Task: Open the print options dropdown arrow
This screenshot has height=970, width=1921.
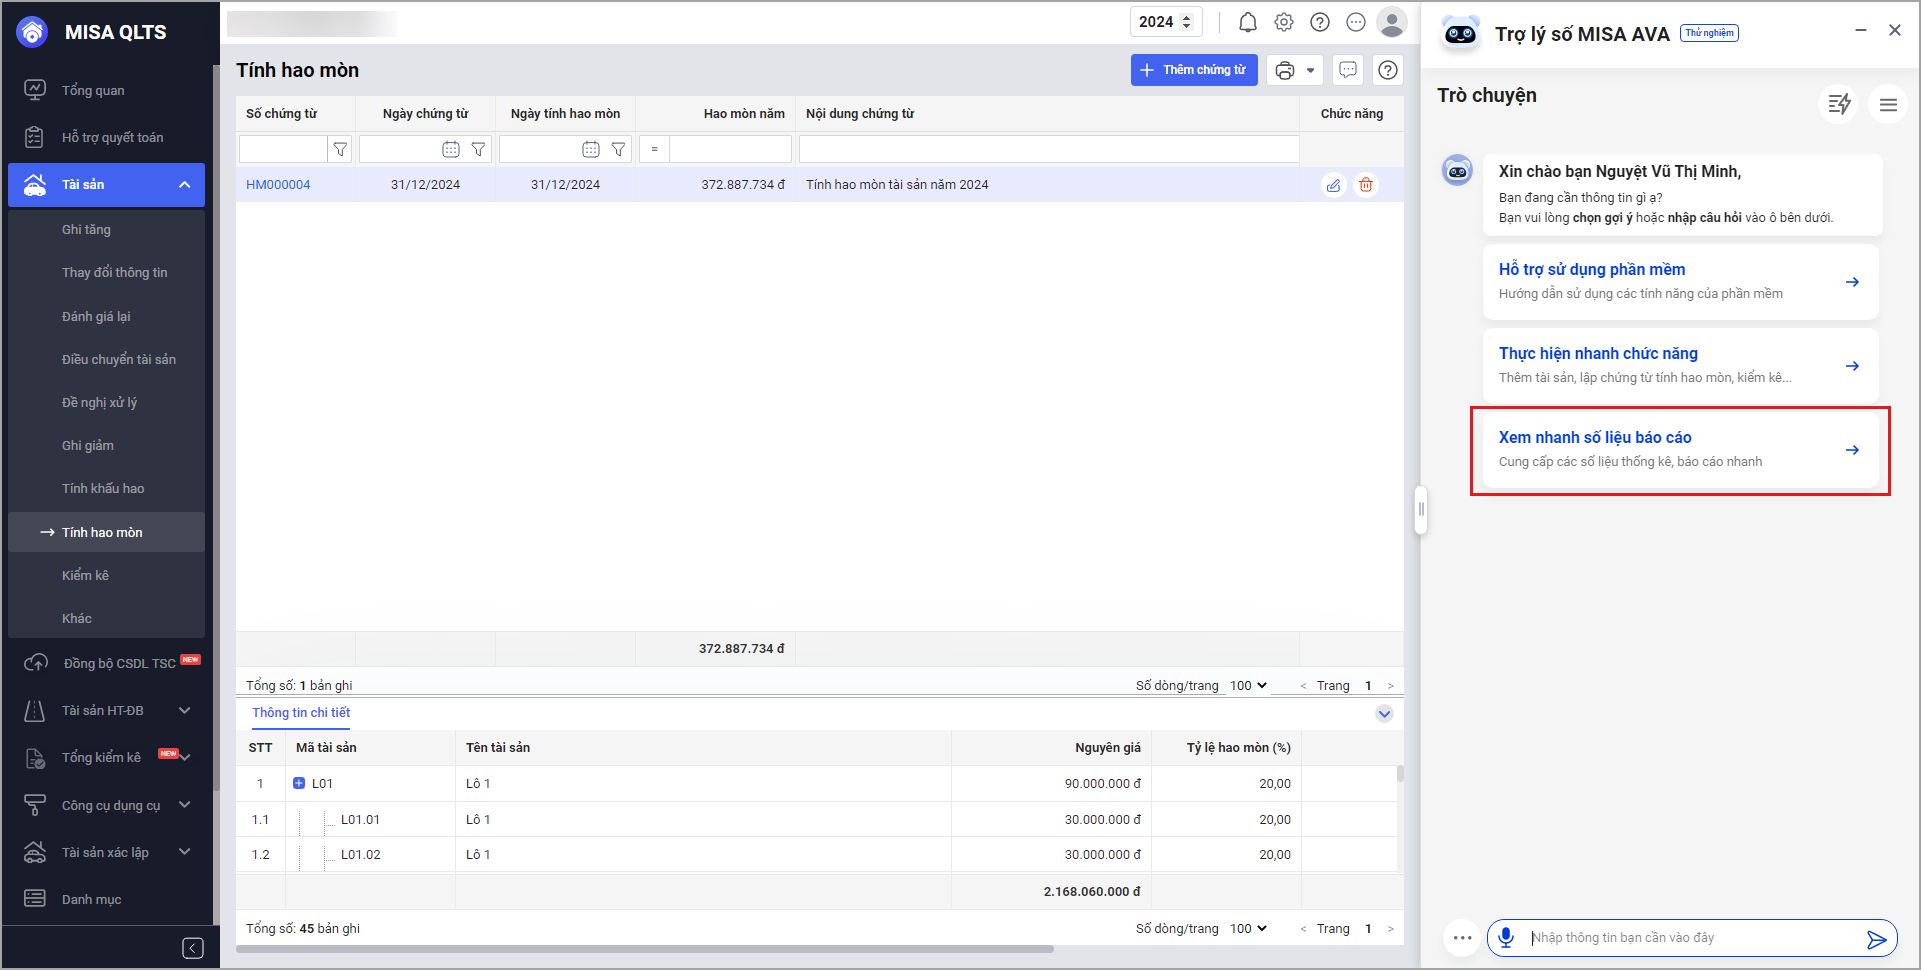Action: pos(1311,70)
